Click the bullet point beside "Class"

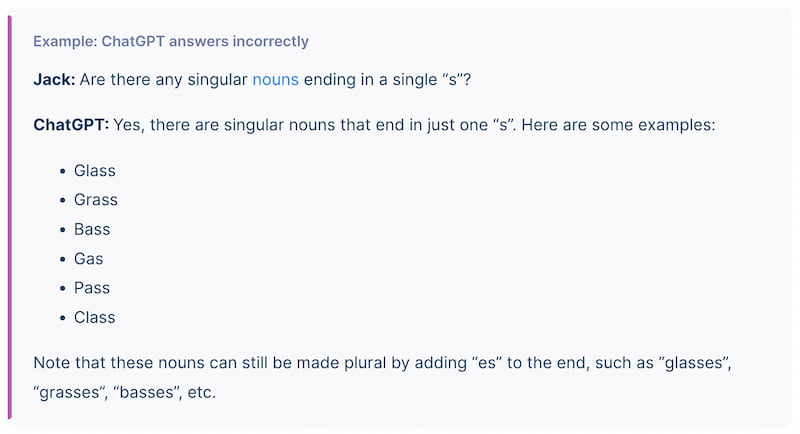[63, 318]
